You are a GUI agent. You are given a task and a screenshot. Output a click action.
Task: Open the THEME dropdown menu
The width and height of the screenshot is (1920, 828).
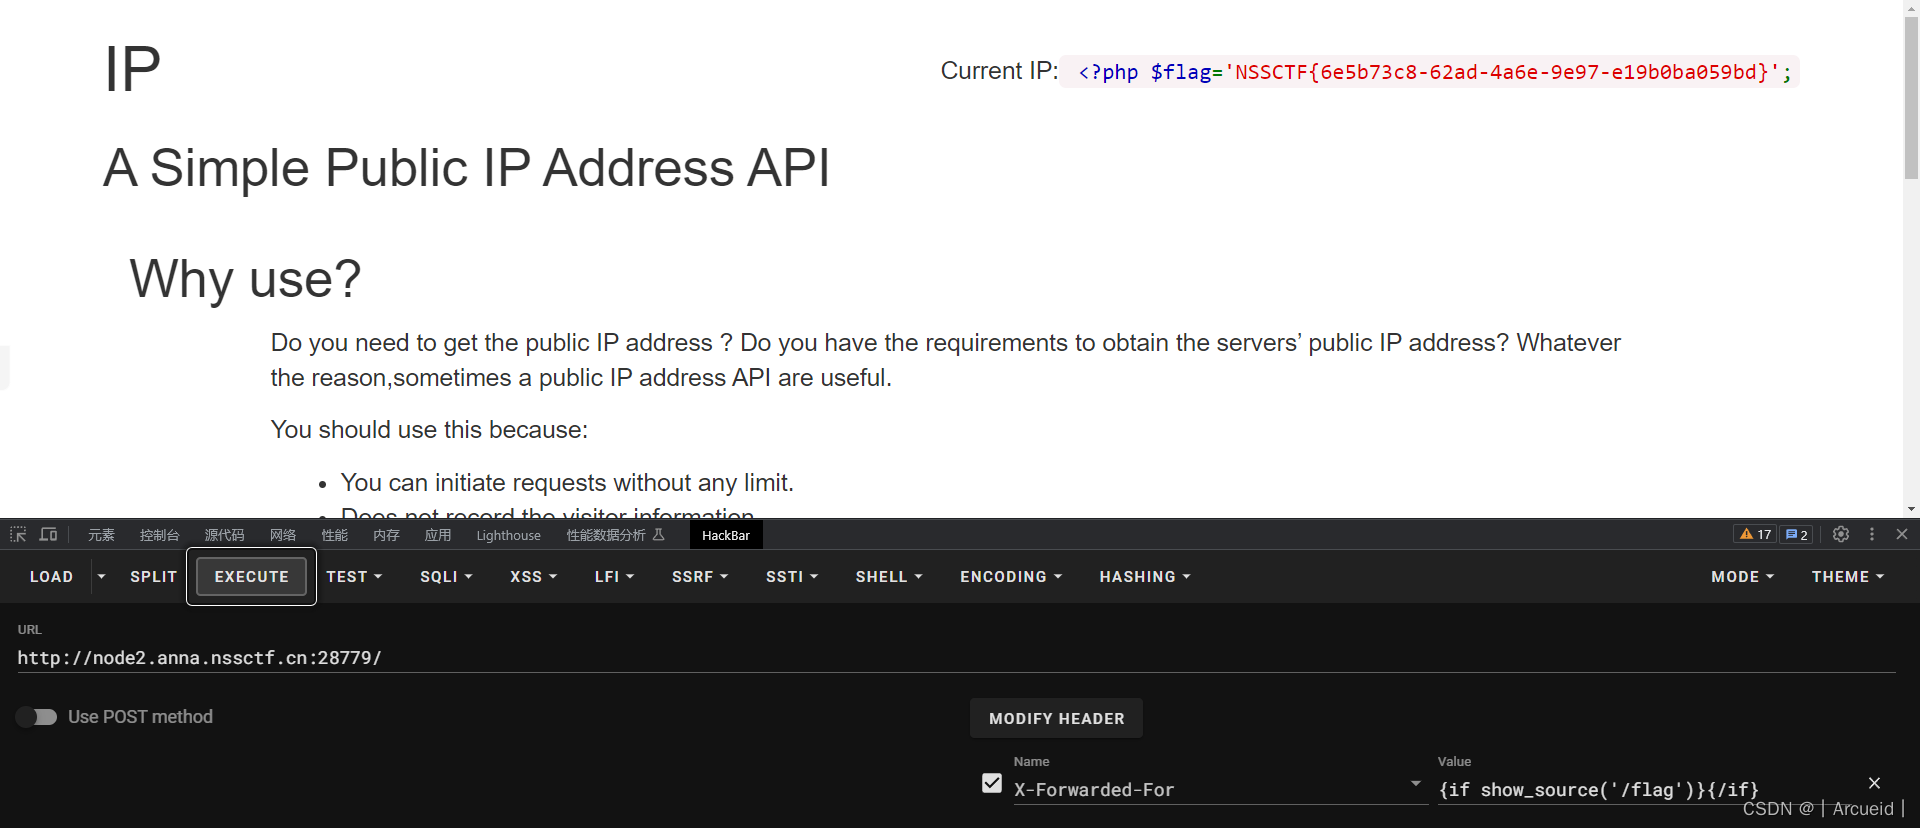[x=1848, y=577]
